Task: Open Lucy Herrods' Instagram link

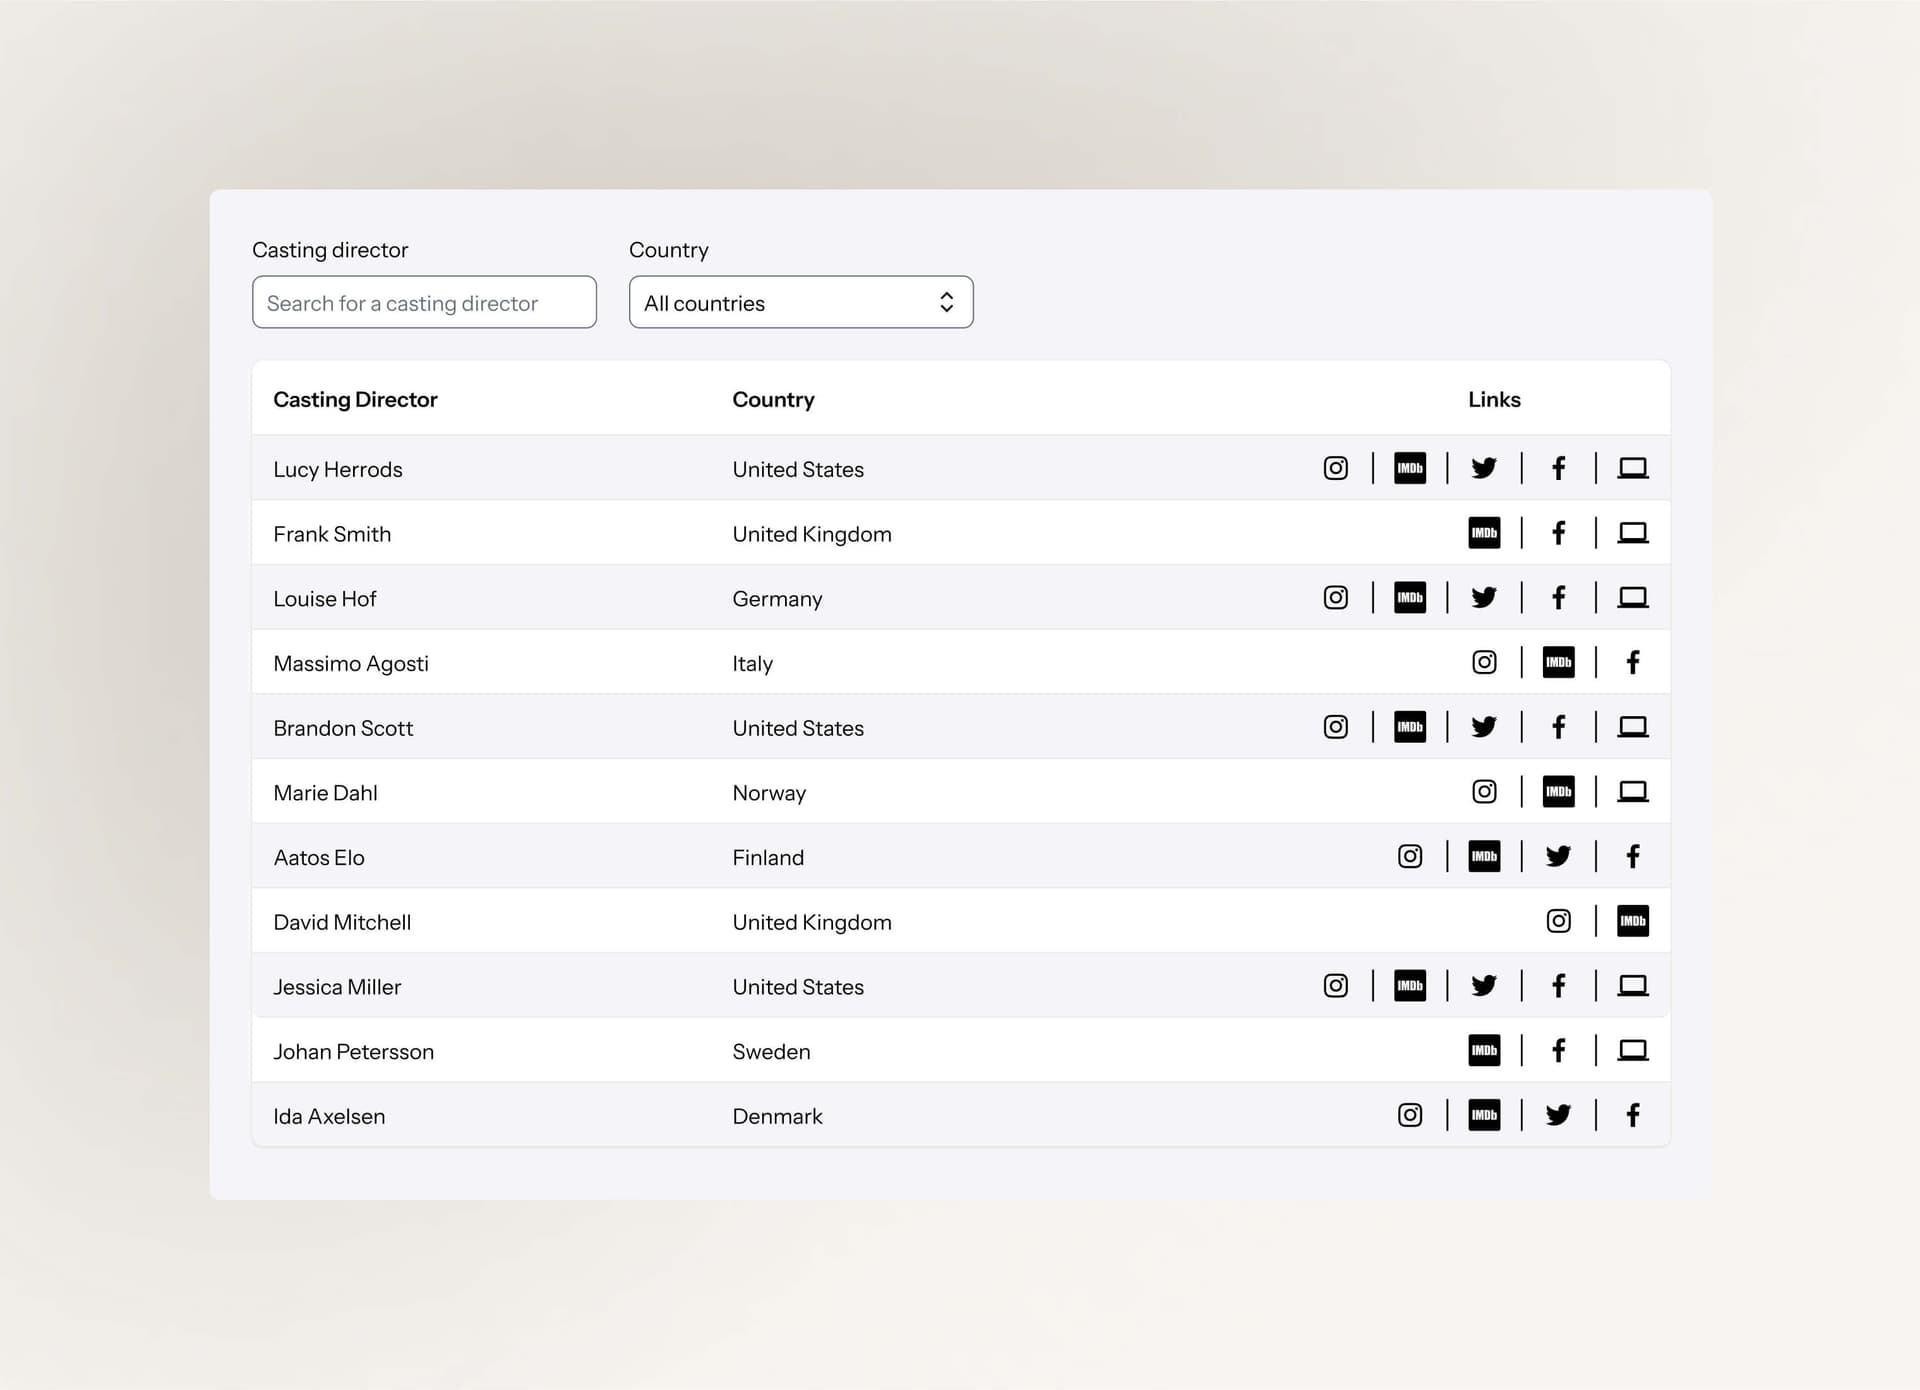Action: tap(1335, 468)
